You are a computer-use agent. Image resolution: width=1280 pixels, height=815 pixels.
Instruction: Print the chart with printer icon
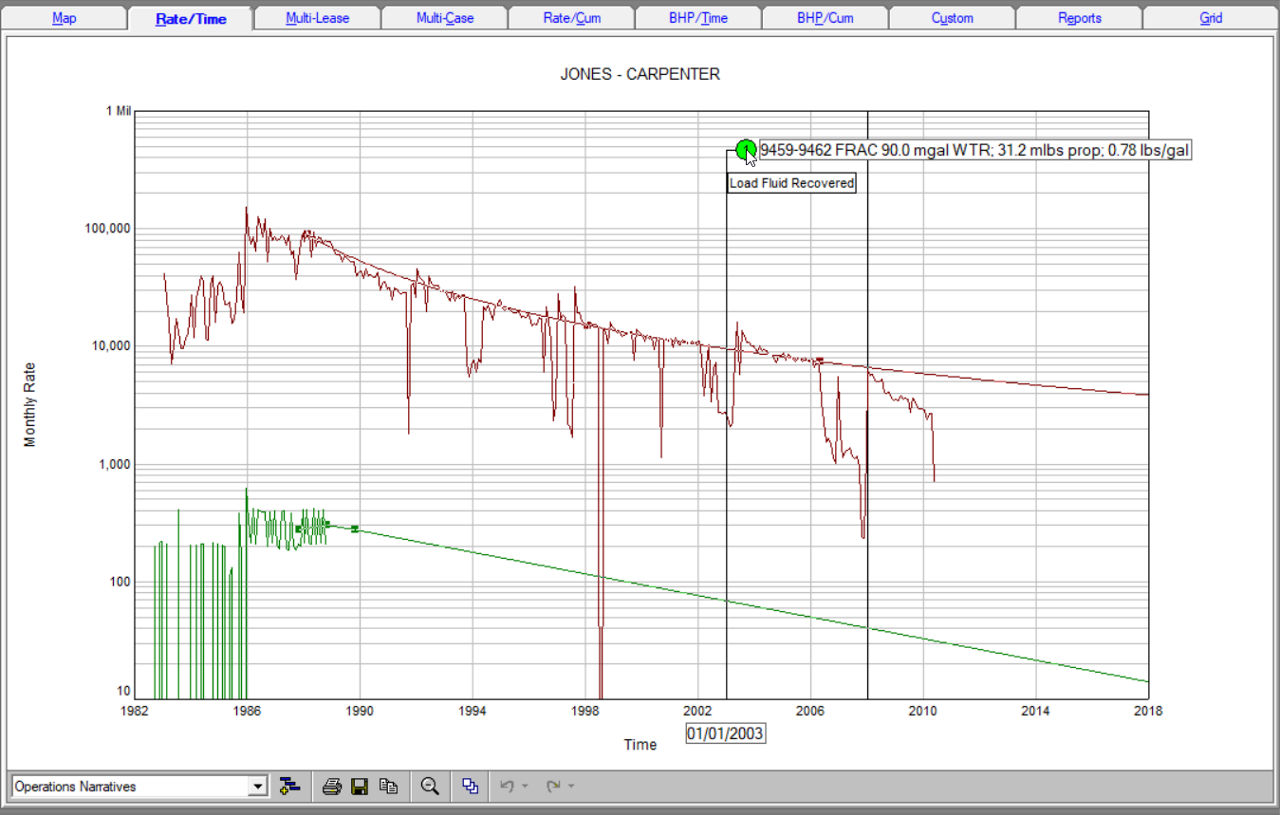332,786
